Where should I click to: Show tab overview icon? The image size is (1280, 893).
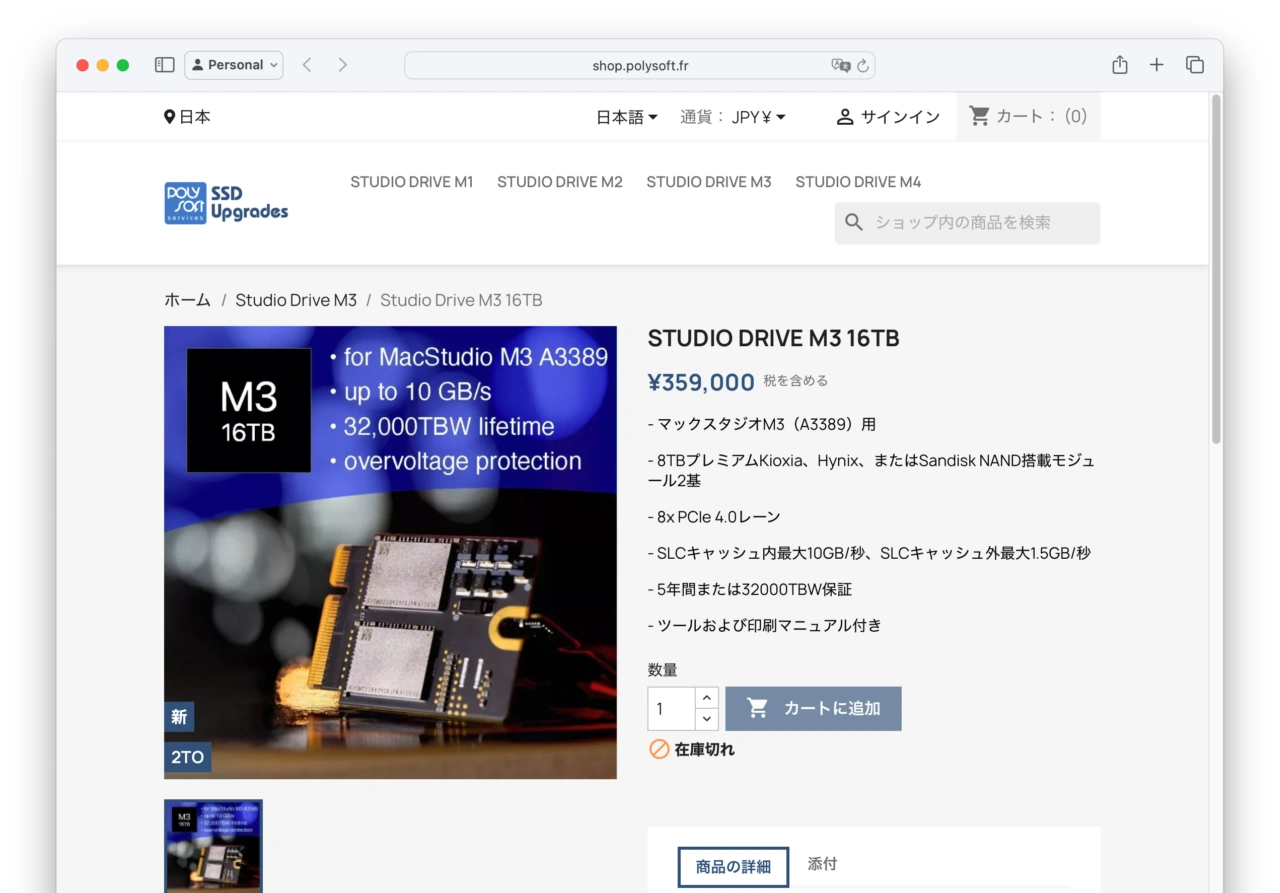[x=1195, y=65]
